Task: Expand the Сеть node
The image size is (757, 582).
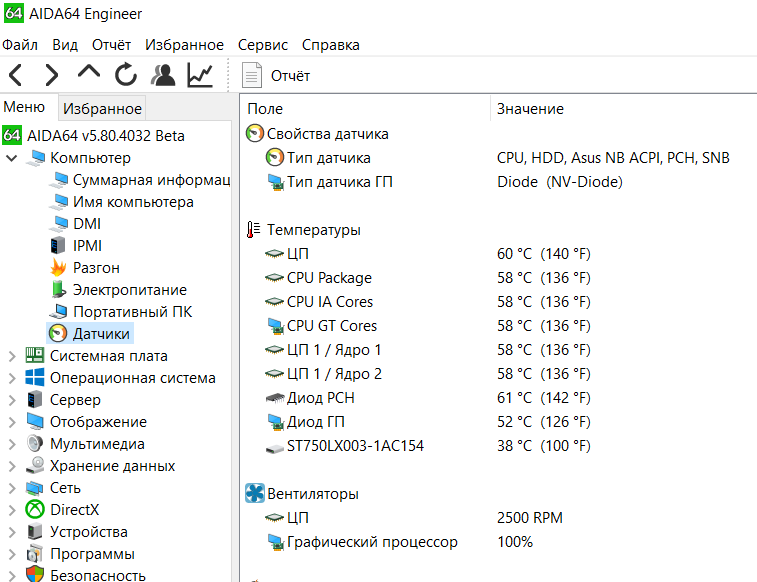Action: coord(12,488)
